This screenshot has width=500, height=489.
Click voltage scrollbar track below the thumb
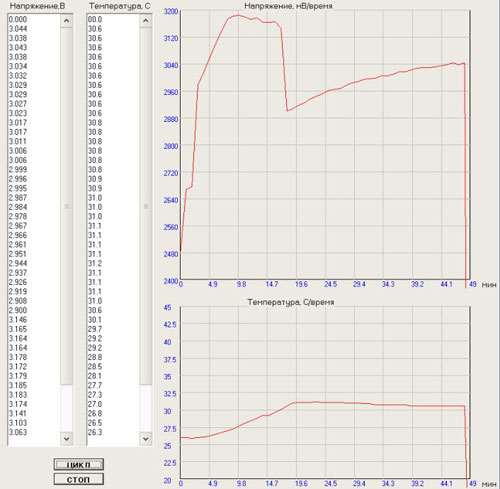coord(66,408)
